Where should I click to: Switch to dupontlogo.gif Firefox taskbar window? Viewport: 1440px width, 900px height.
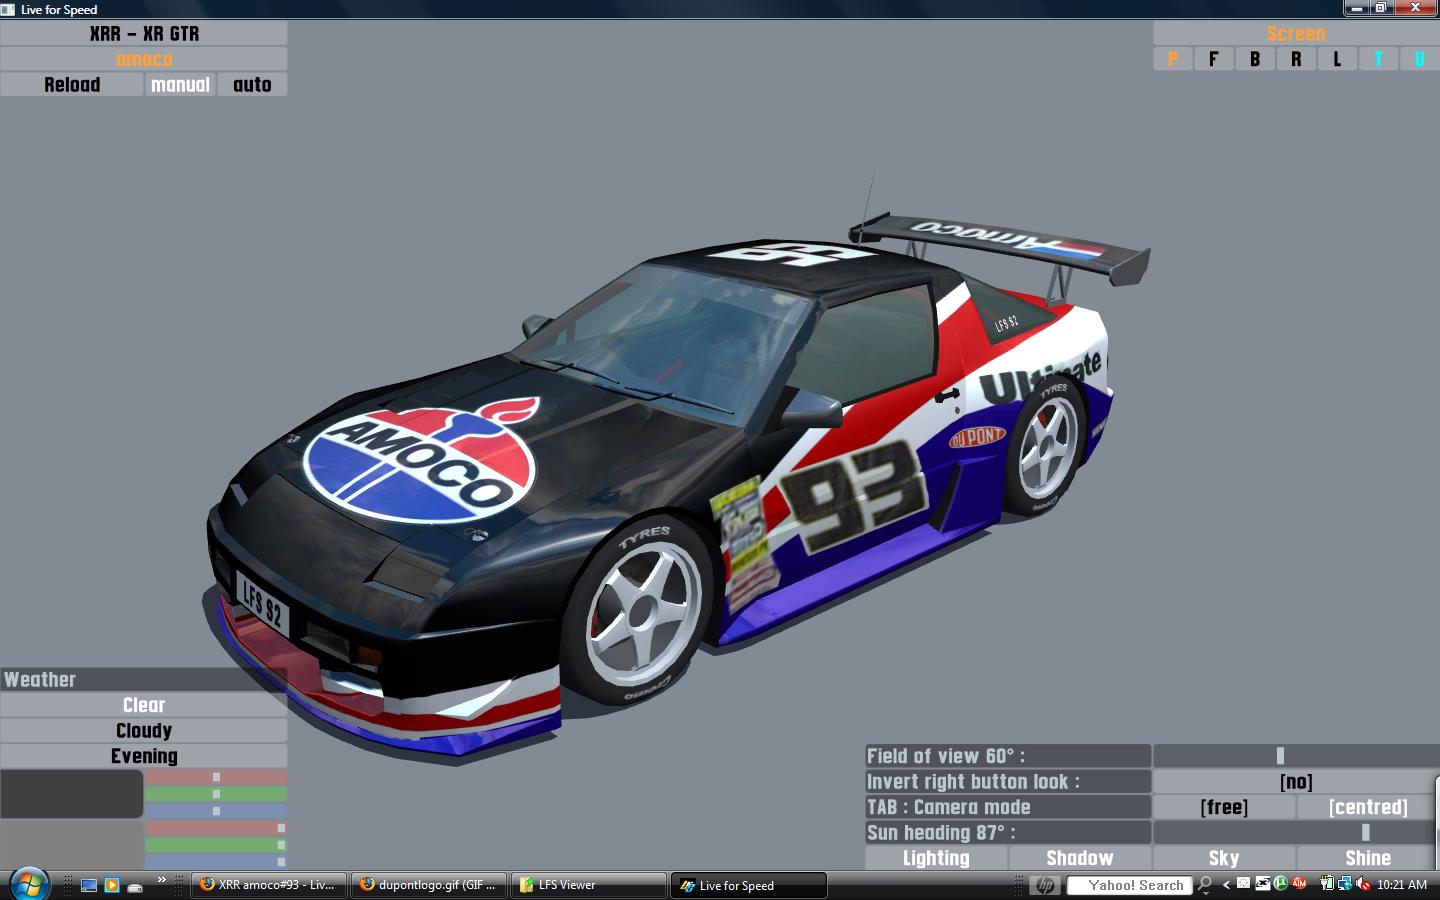coord(430,885)
